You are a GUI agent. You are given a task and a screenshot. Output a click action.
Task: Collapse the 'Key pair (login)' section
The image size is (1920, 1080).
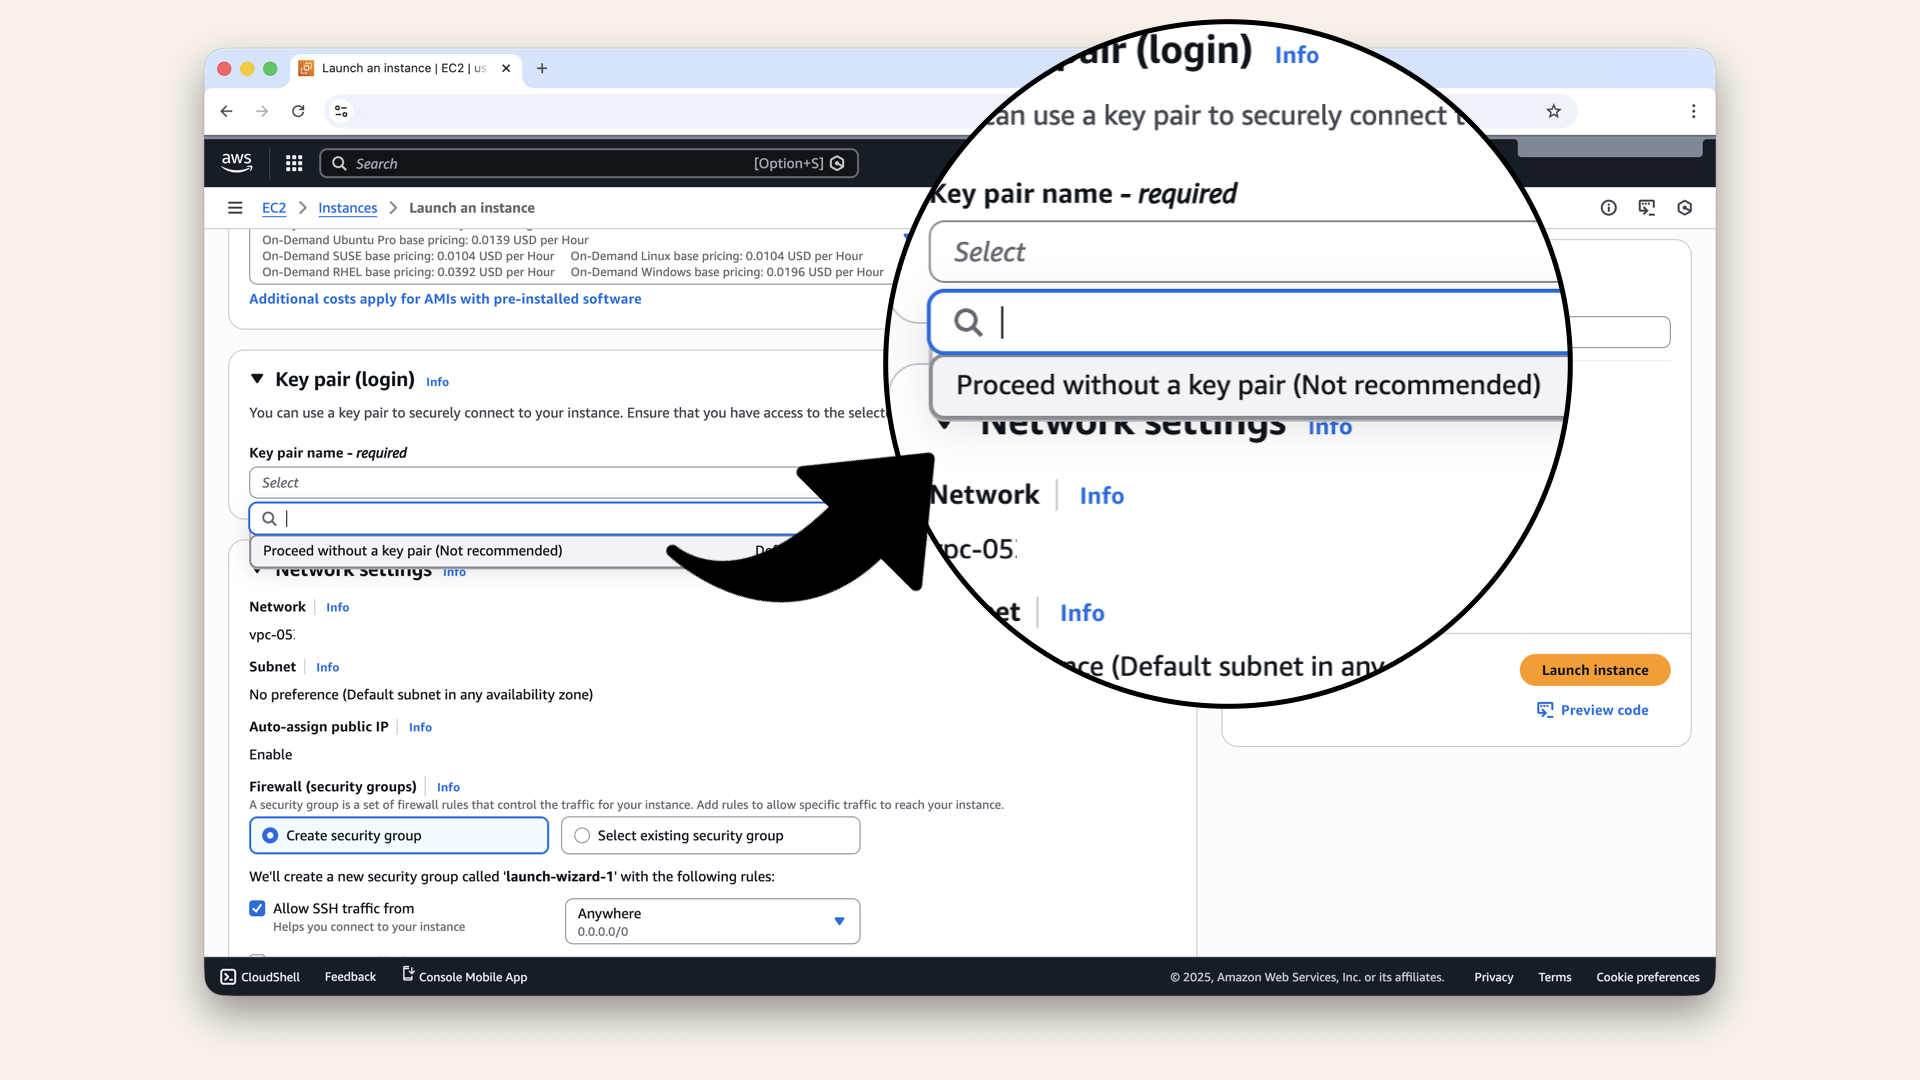257,379
